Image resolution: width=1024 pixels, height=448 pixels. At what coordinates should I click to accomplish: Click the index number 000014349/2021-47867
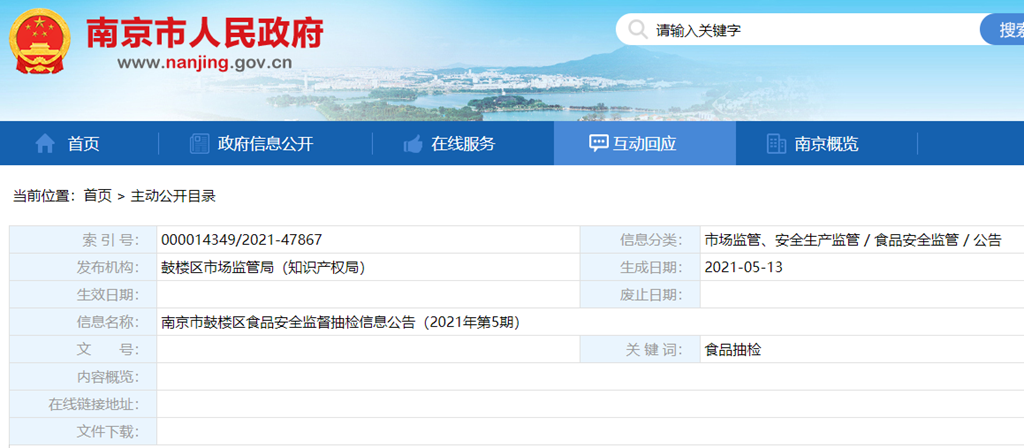(x=241, y=240)
